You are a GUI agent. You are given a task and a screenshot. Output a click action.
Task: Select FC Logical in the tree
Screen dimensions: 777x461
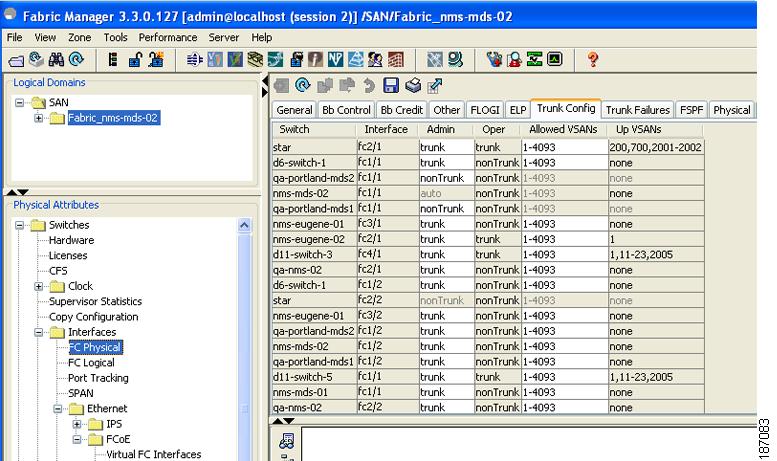point(91,363)
